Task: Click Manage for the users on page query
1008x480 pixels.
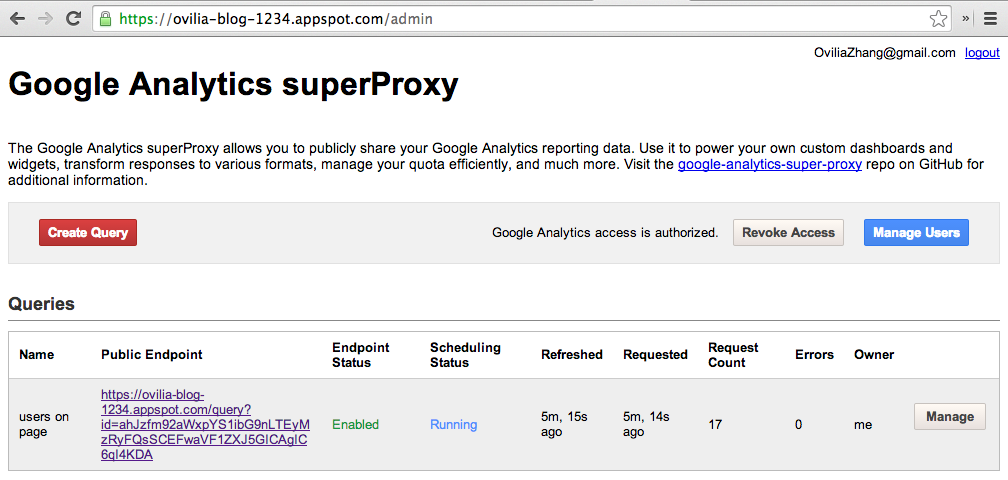Action: [x=949, y=417]
